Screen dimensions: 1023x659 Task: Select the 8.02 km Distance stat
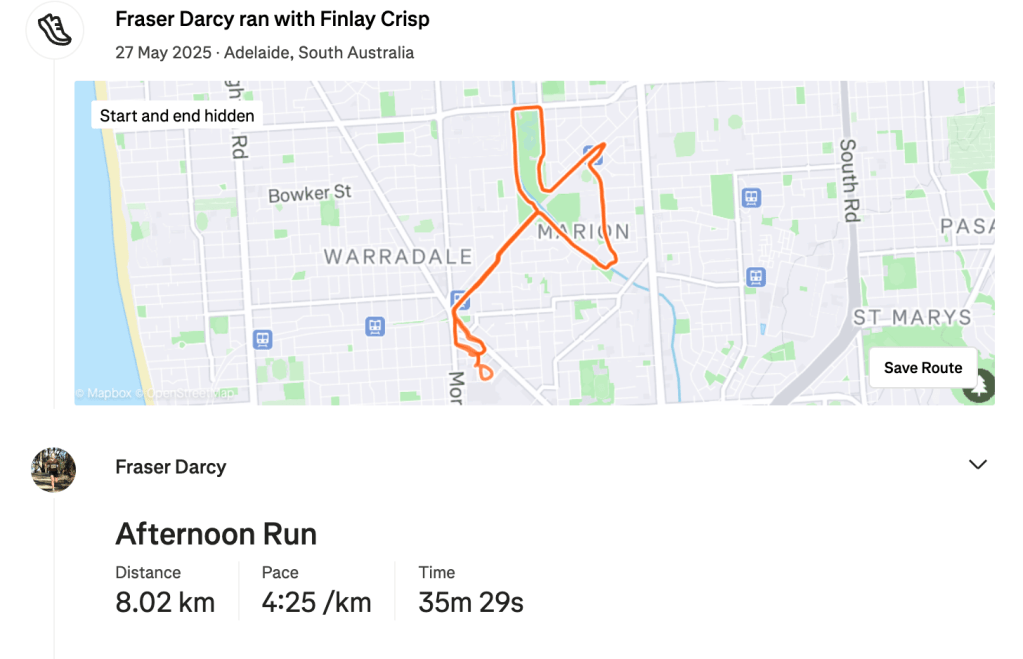click(165, 603)
